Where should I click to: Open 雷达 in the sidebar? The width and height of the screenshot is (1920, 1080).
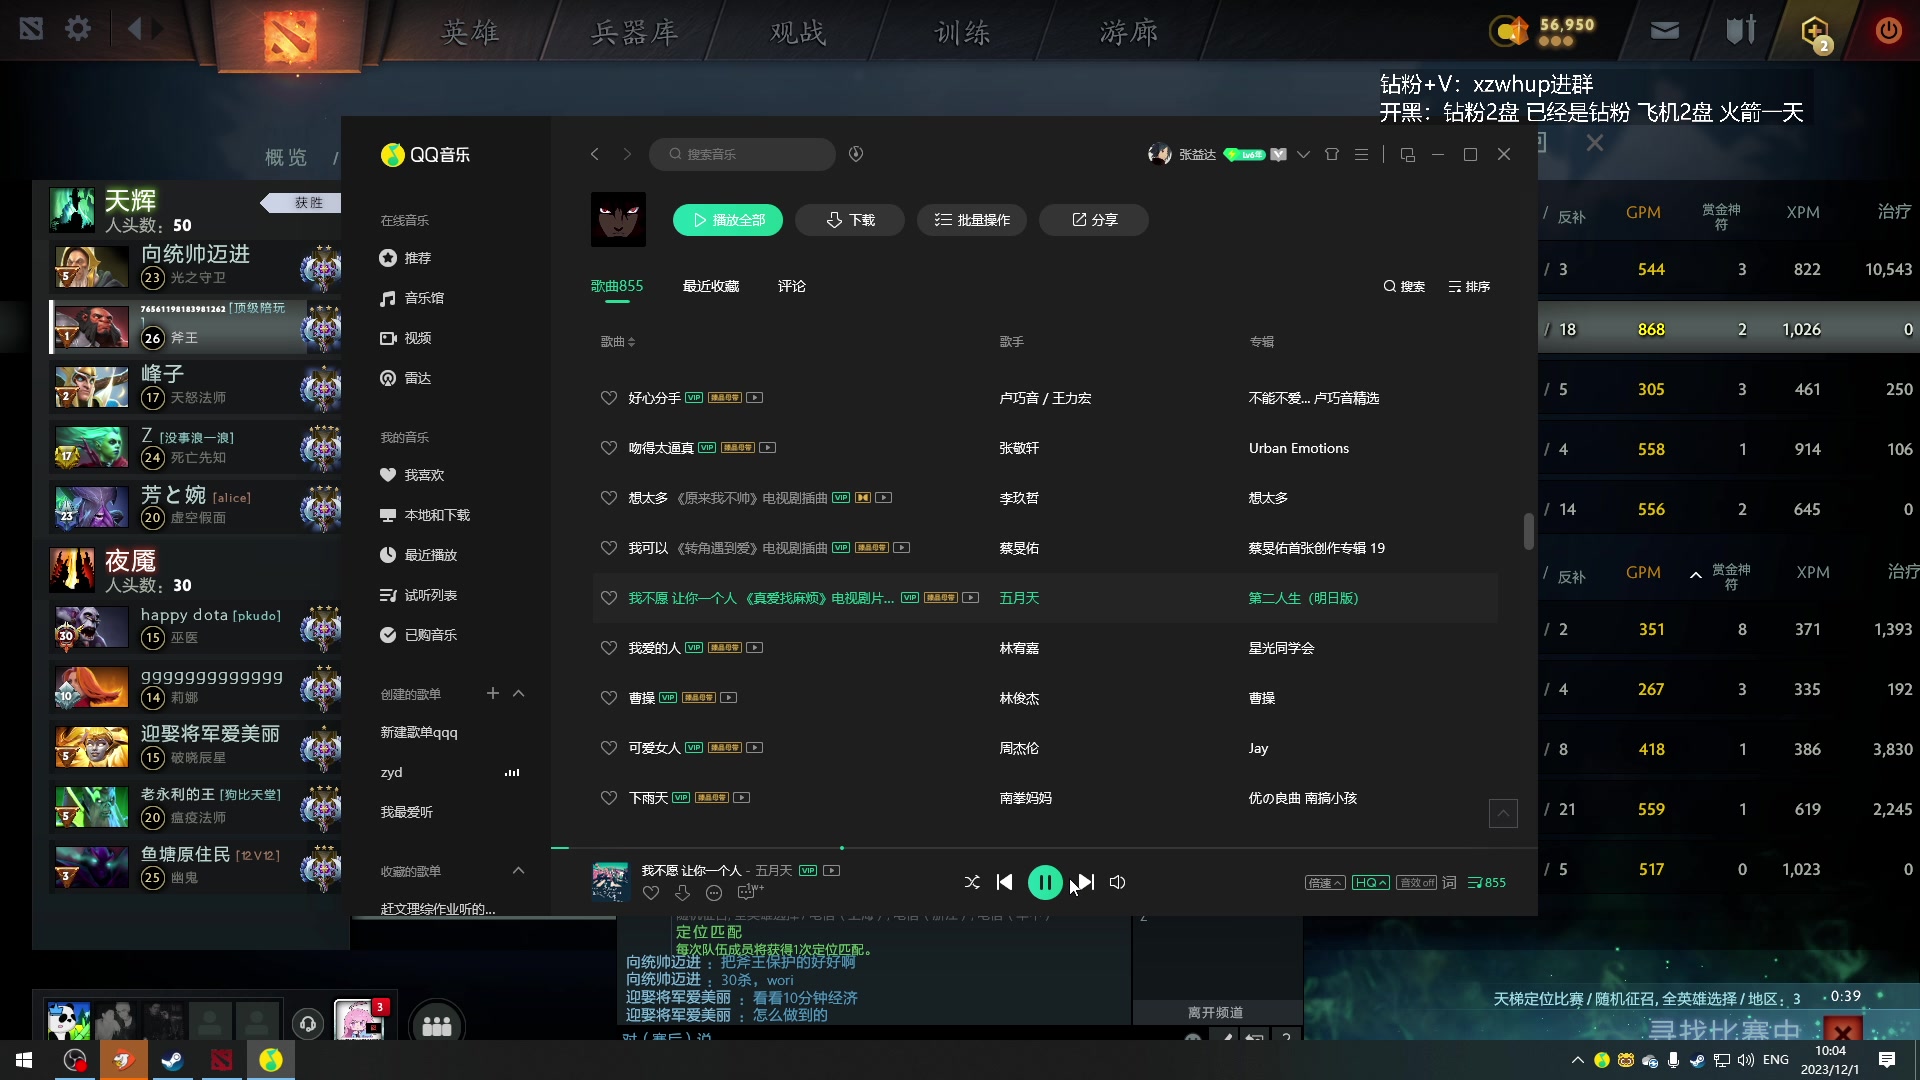[406, 378]
